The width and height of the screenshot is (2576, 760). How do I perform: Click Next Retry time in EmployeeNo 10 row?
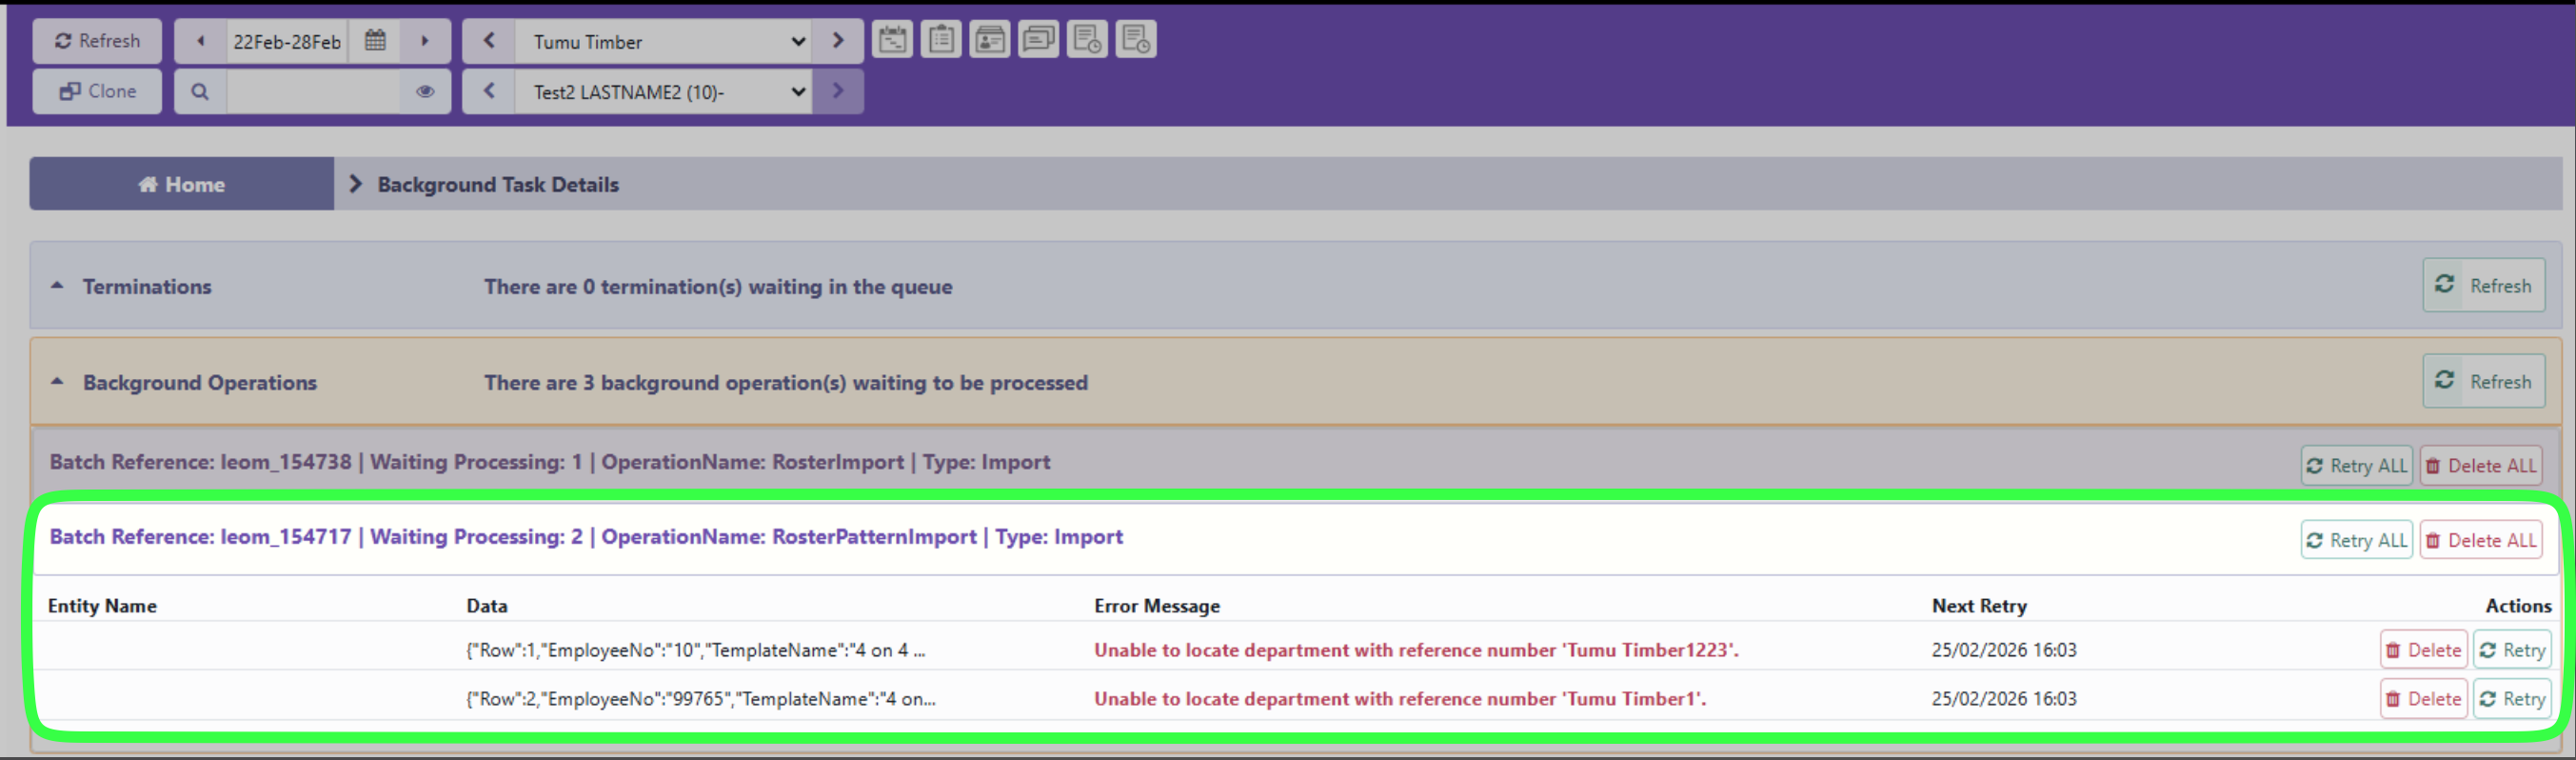pos(2004,650)
